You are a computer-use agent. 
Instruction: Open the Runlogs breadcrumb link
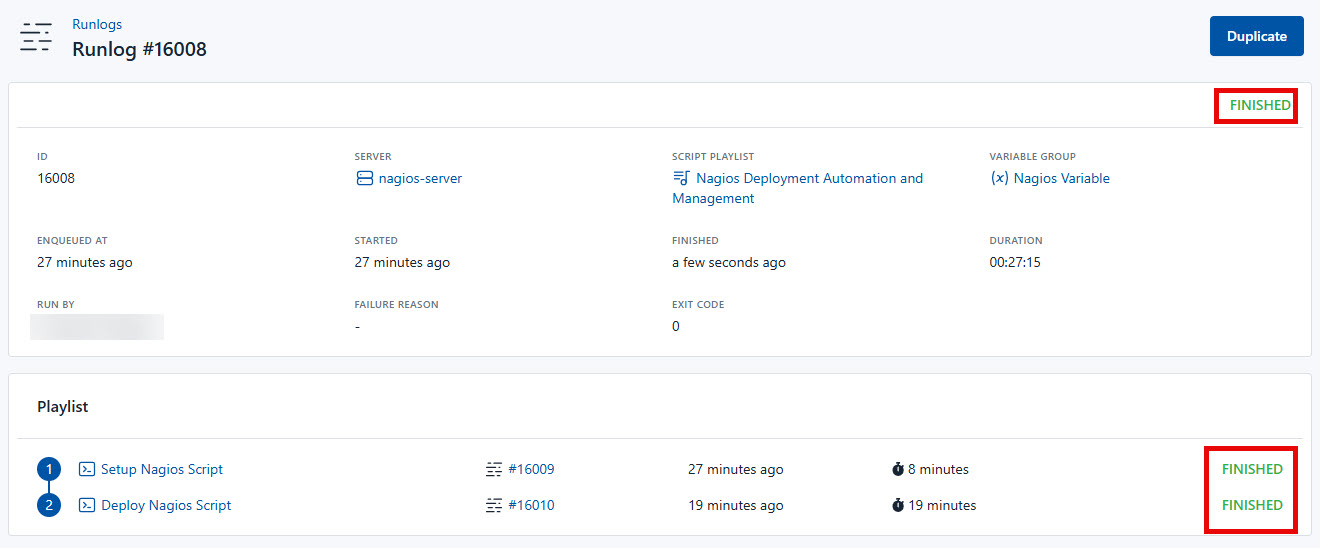97,24
